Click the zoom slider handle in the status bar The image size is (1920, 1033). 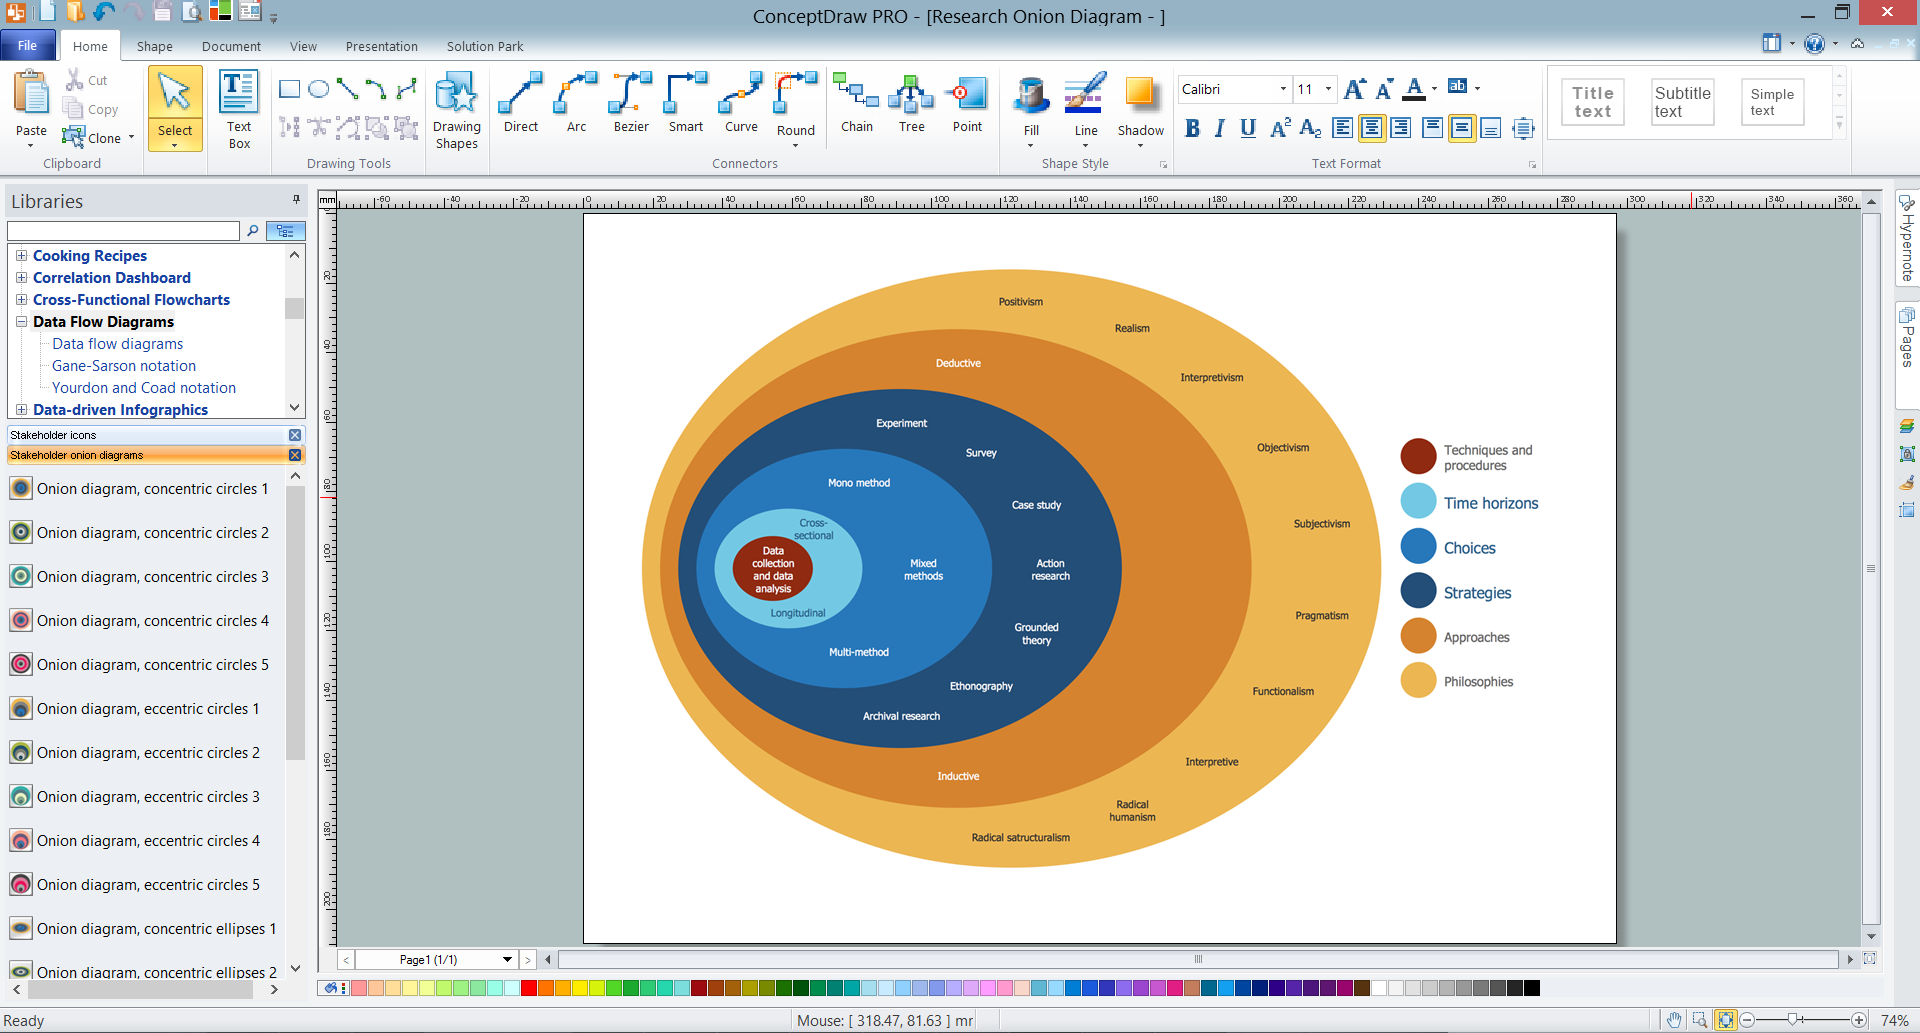[x=1795, y=1020]
